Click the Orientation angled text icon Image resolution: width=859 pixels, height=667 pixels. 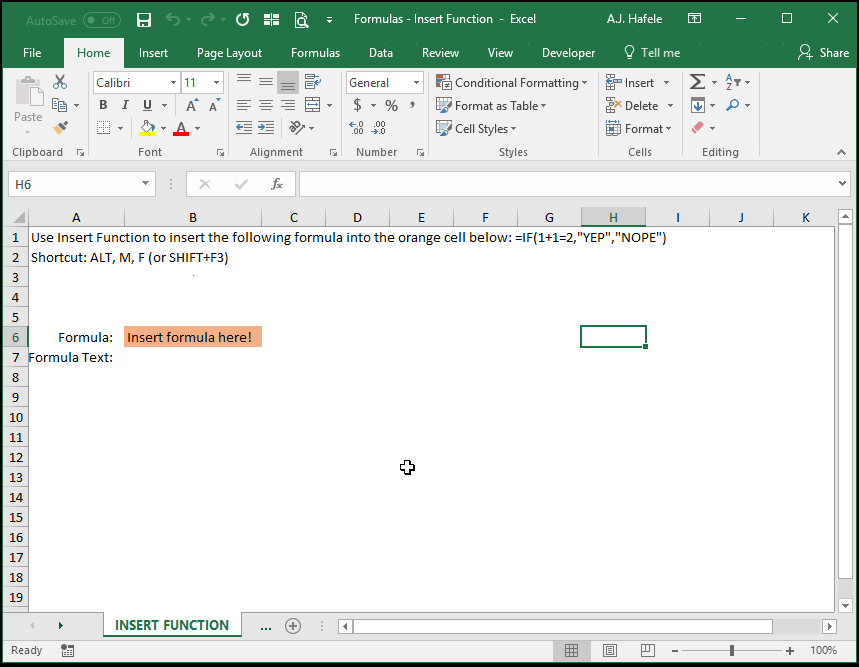click(296, 128)
